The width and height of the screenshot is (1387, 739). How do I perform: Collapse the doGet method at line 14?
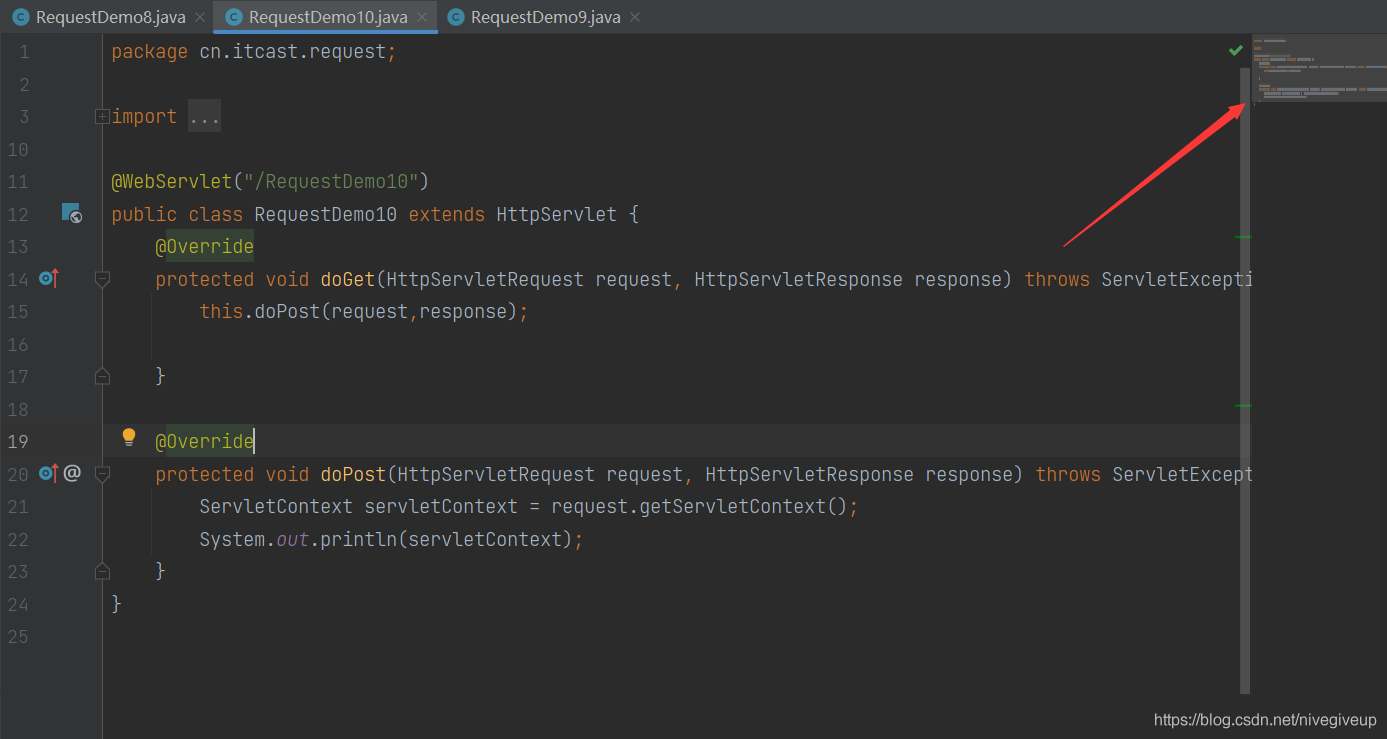pos(101,279)
